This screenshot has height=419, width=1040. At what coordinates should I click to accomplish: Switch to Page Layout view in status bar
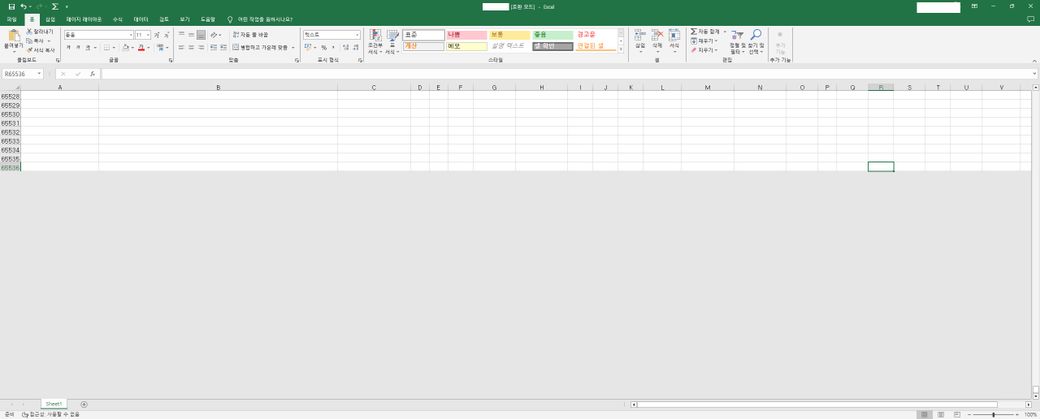tap(940, 414)
